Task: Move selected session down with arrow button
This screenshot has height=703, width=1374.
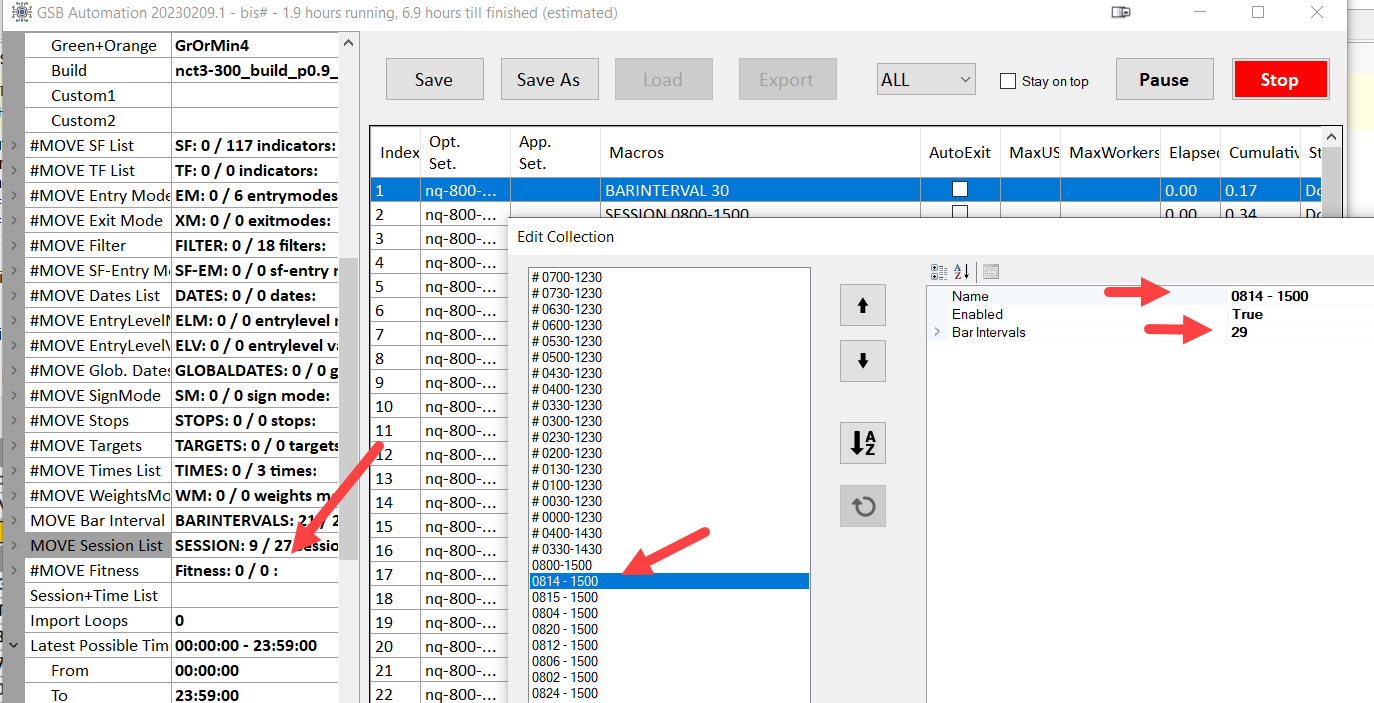Action: coord(863,359)
